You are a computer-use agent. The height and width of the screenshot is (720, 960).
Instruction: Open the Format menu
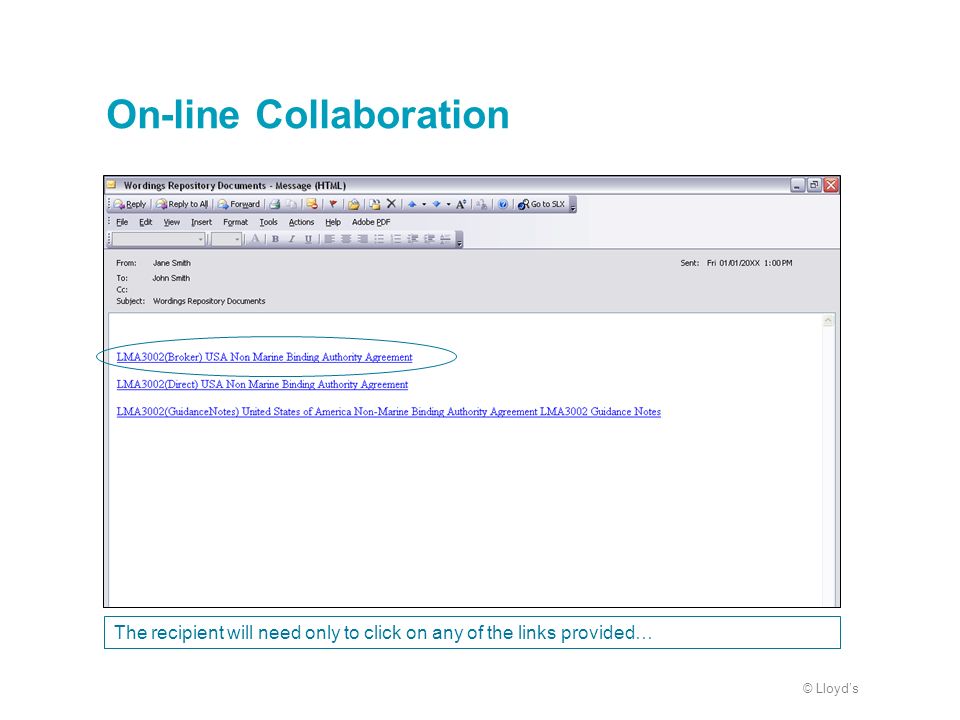click(x=236, y=222)
